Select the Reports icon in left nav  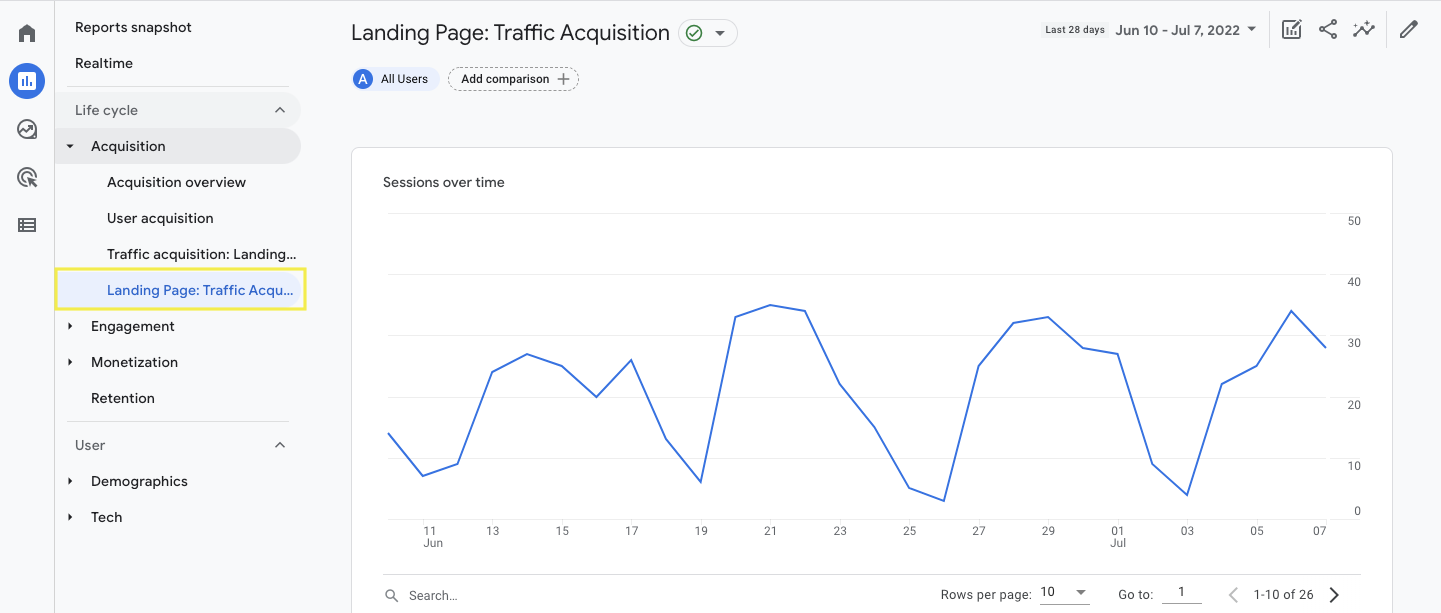(26, 80)
